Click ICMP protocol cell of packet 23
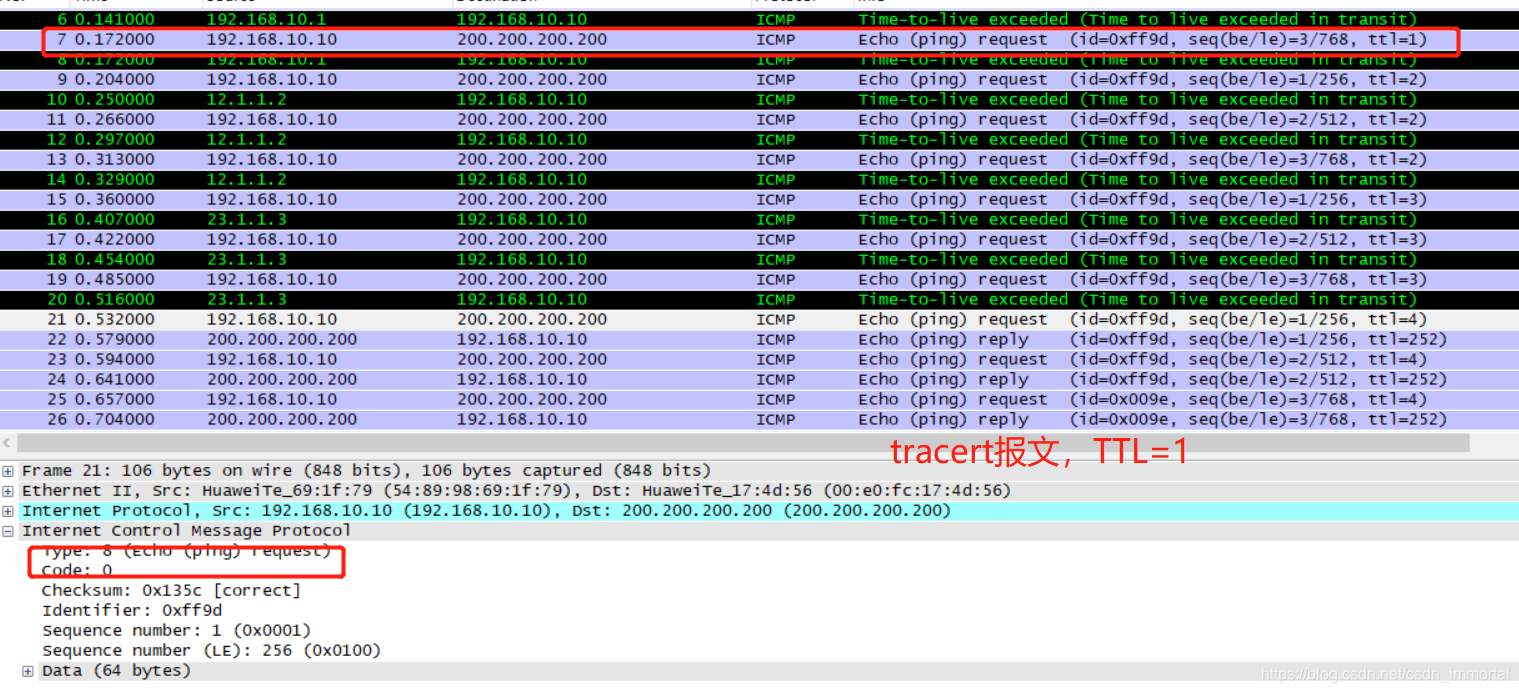This screenshot has width=1519, height=693. pos(775,360)
